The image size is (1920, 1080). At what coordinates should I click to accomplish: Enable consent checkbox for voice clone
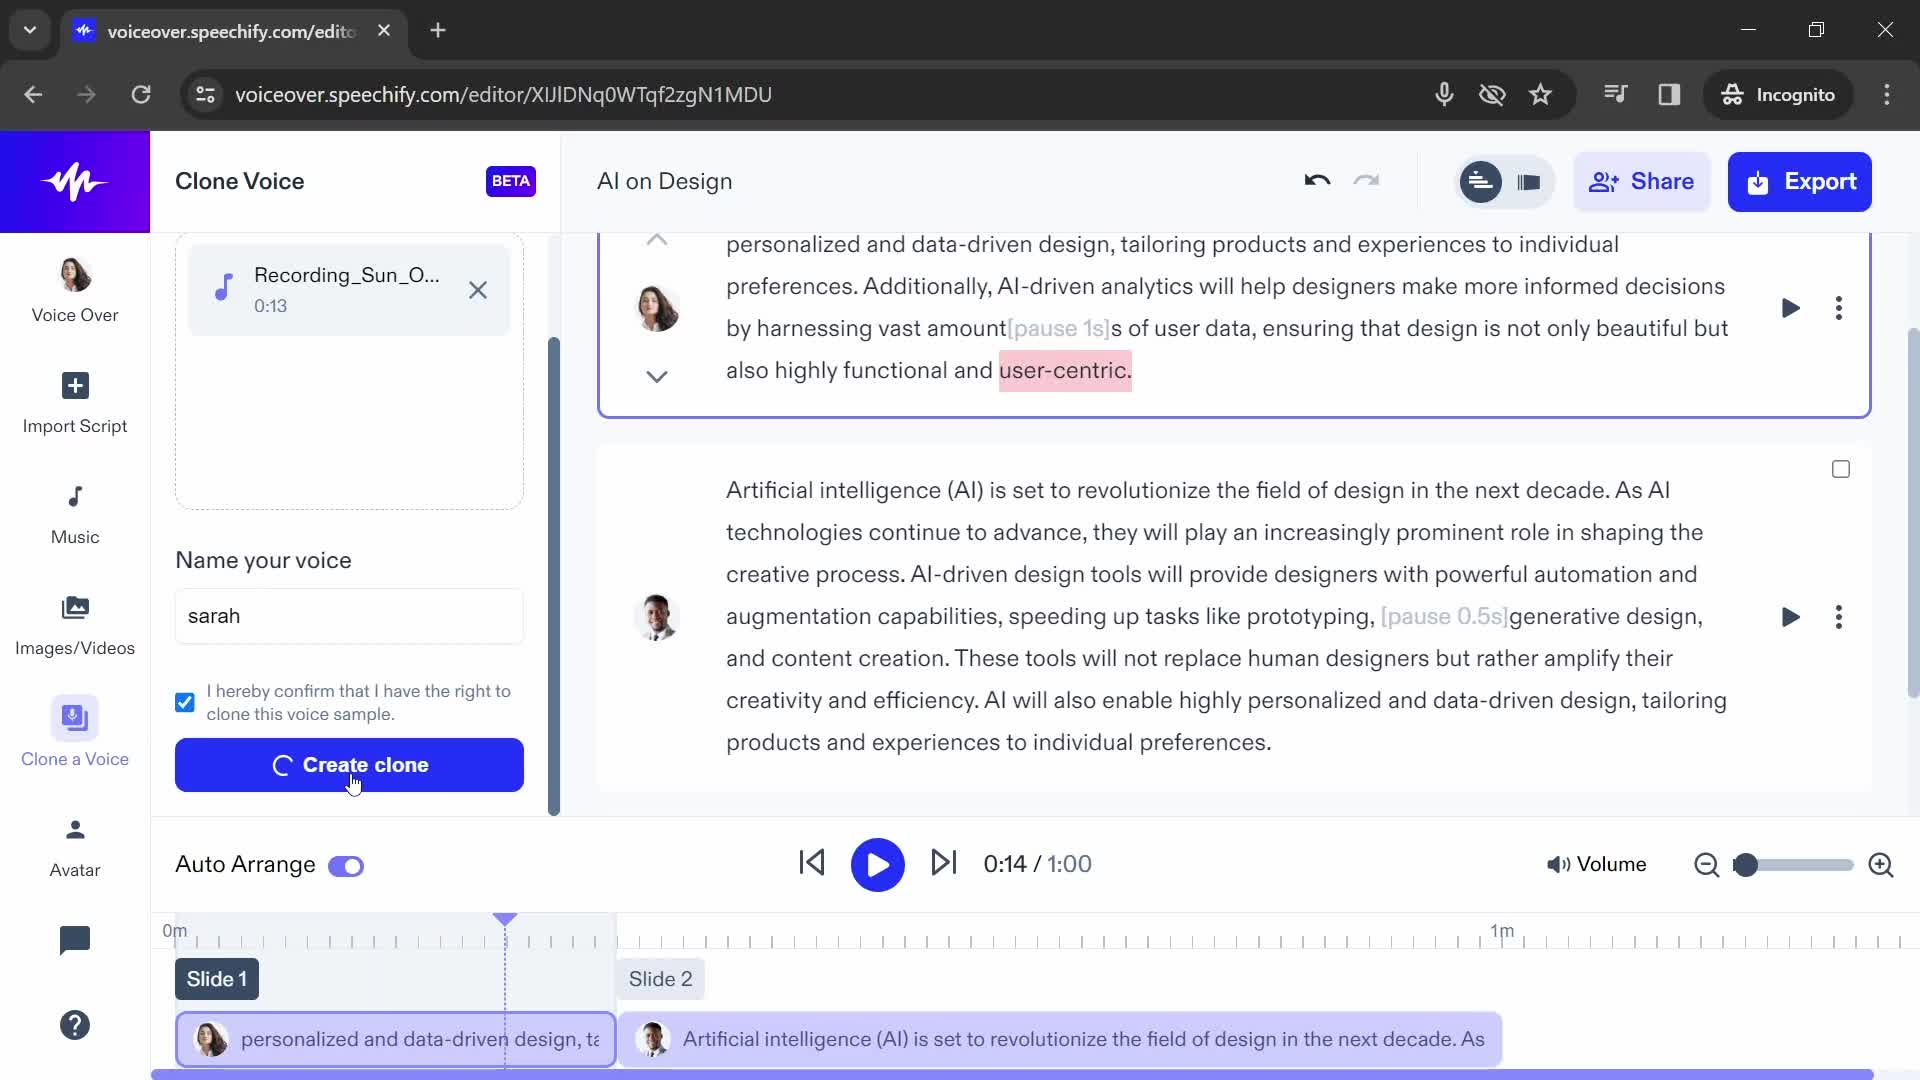coord(185,702)
